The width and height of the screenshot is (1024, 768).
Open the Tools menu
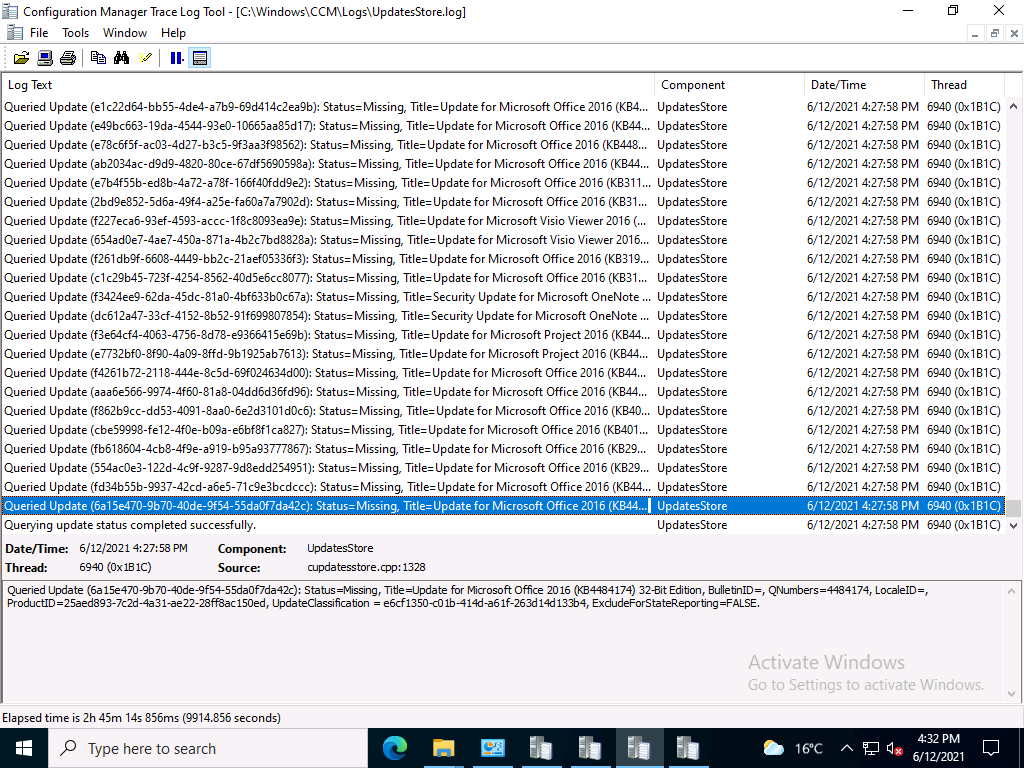point(76,33)
